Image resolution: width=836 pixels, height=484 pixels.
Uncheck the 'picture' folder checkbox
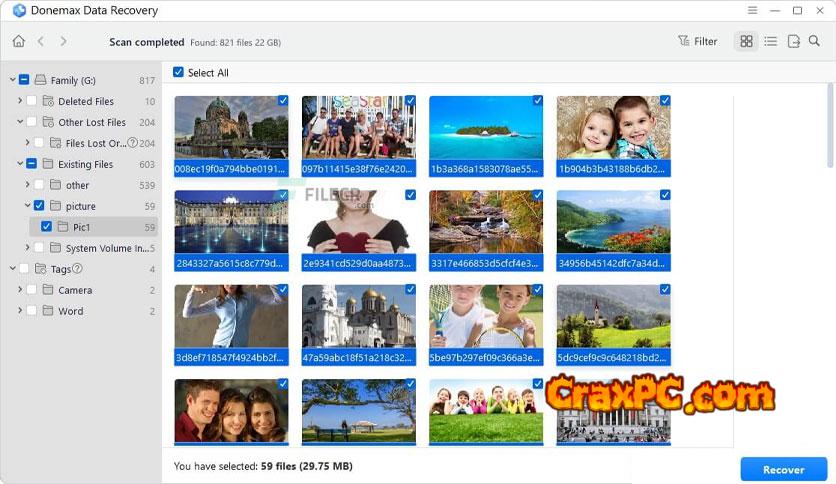pyautogui.click(x=39, y=206)
